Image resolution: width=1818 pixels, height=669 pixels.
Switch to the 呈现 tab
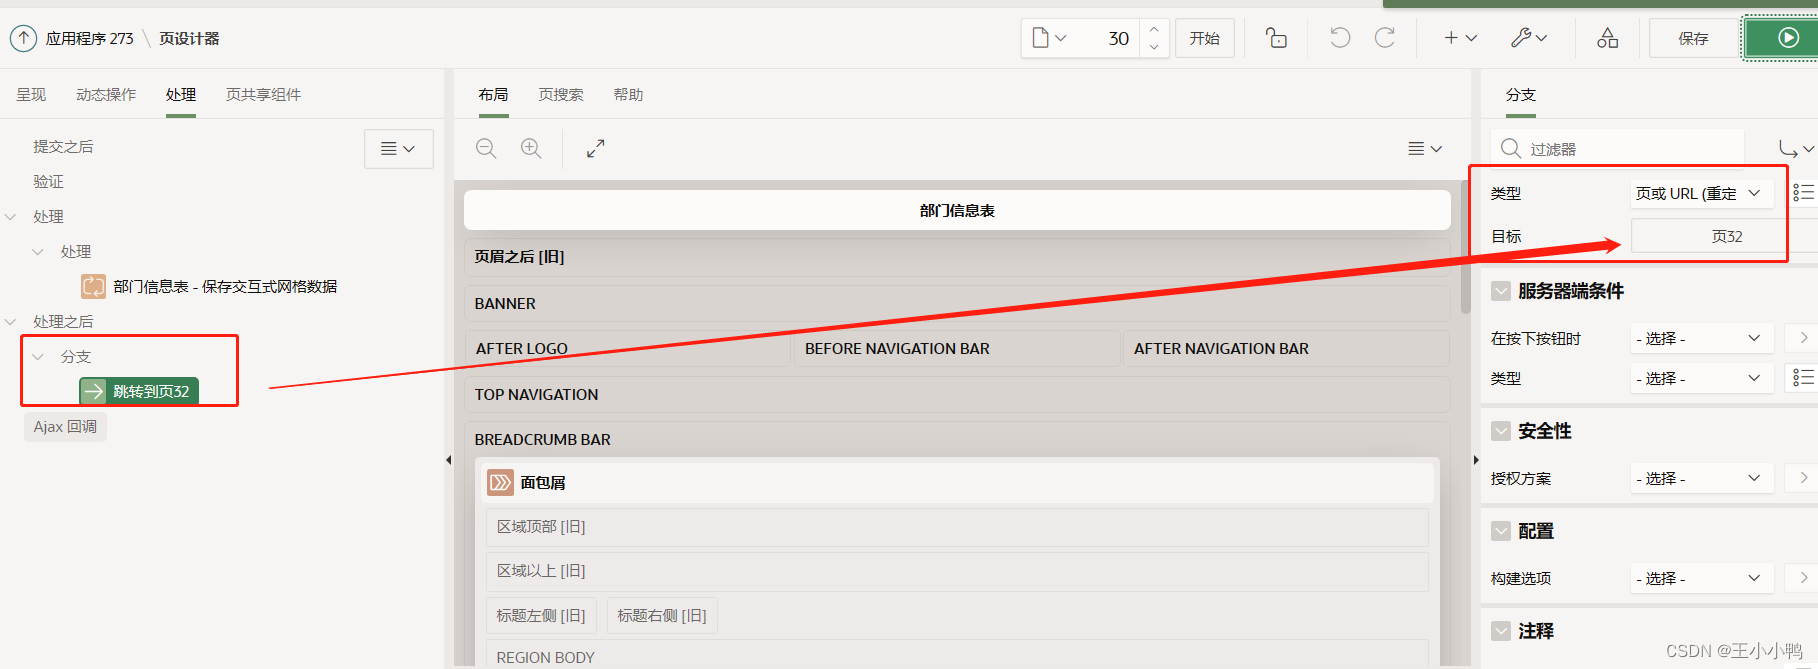tap(31, 95)
